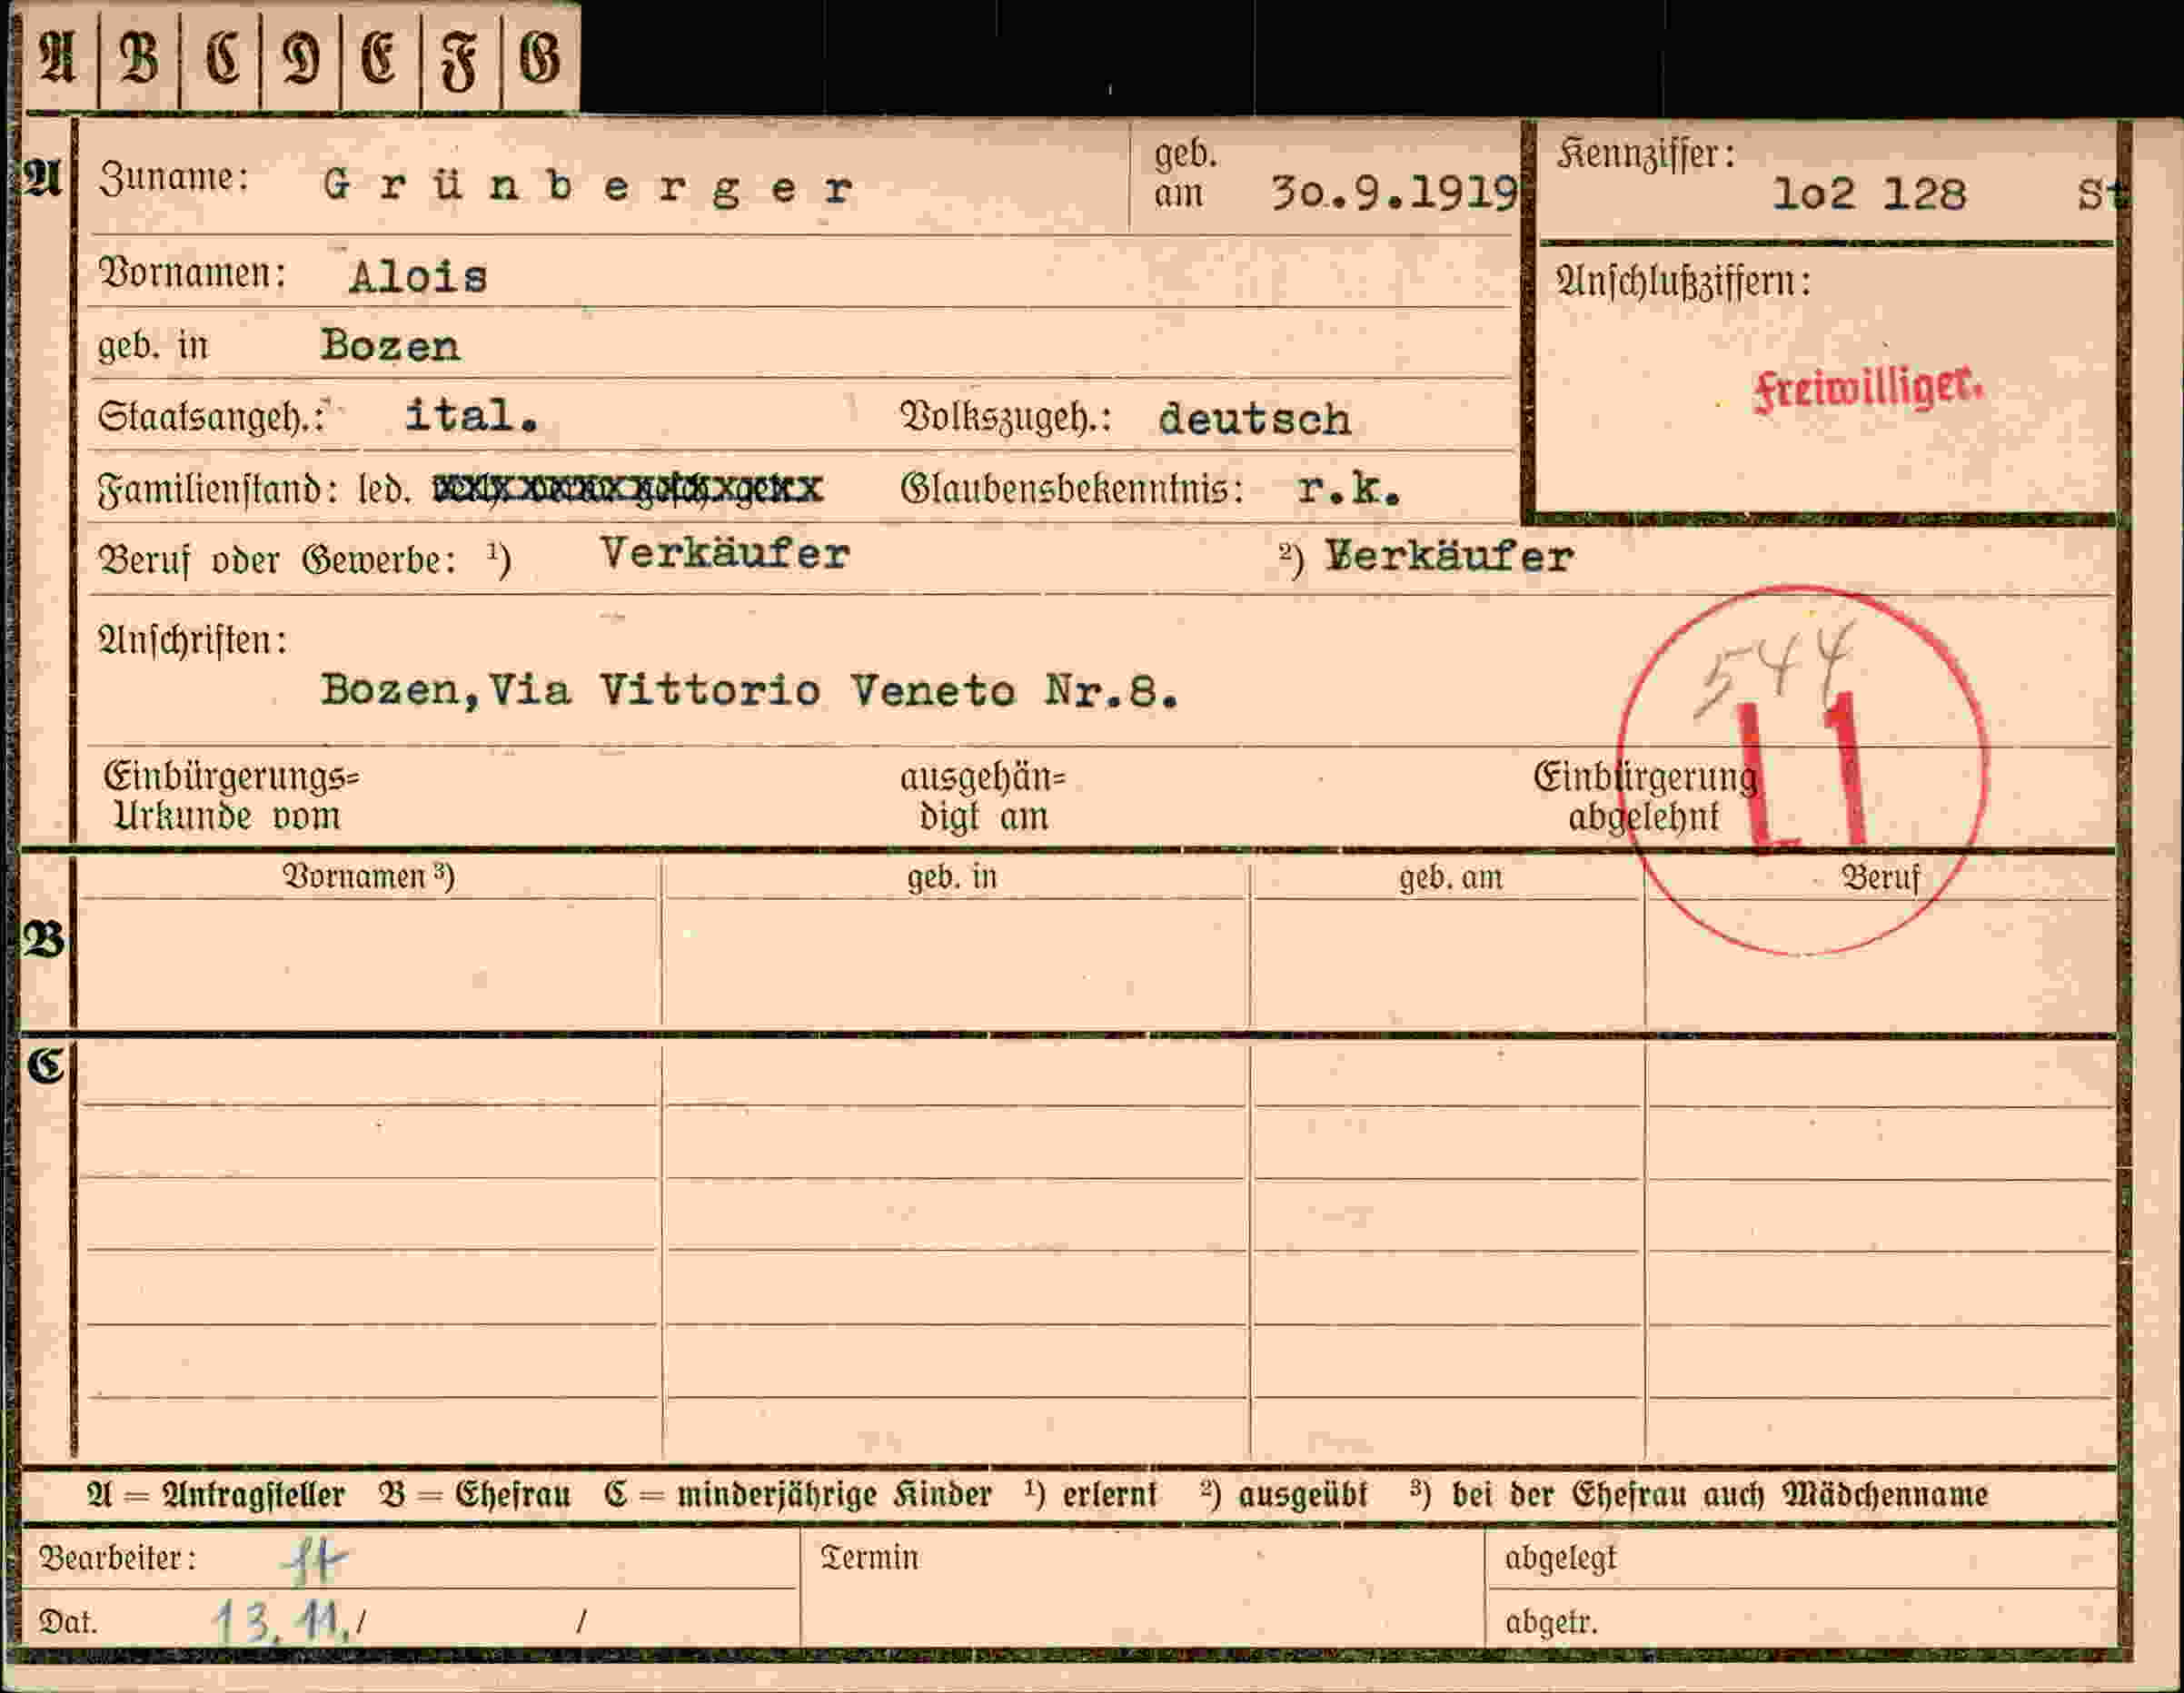The width and height of the screenshot is (2184, 1693).
Task: Click the 'ausgehändigt am' label
Action: pos(983,797)
